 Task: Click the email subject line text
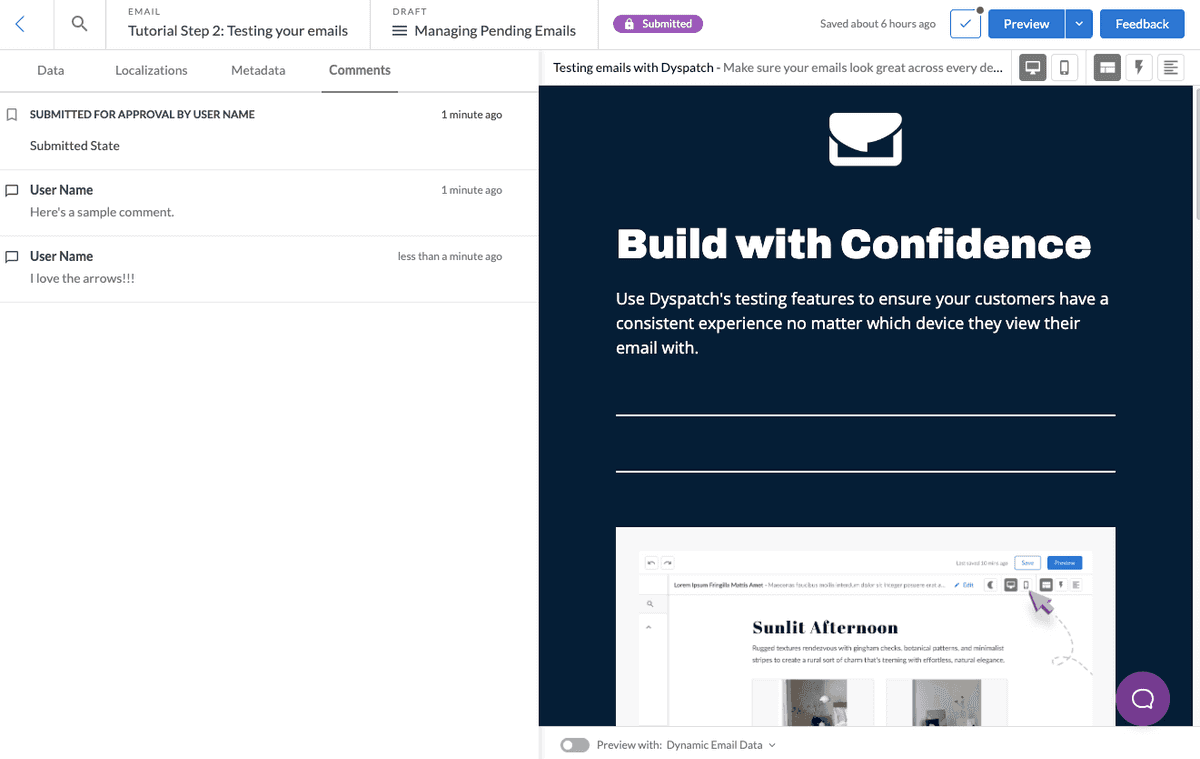(778, 68)
